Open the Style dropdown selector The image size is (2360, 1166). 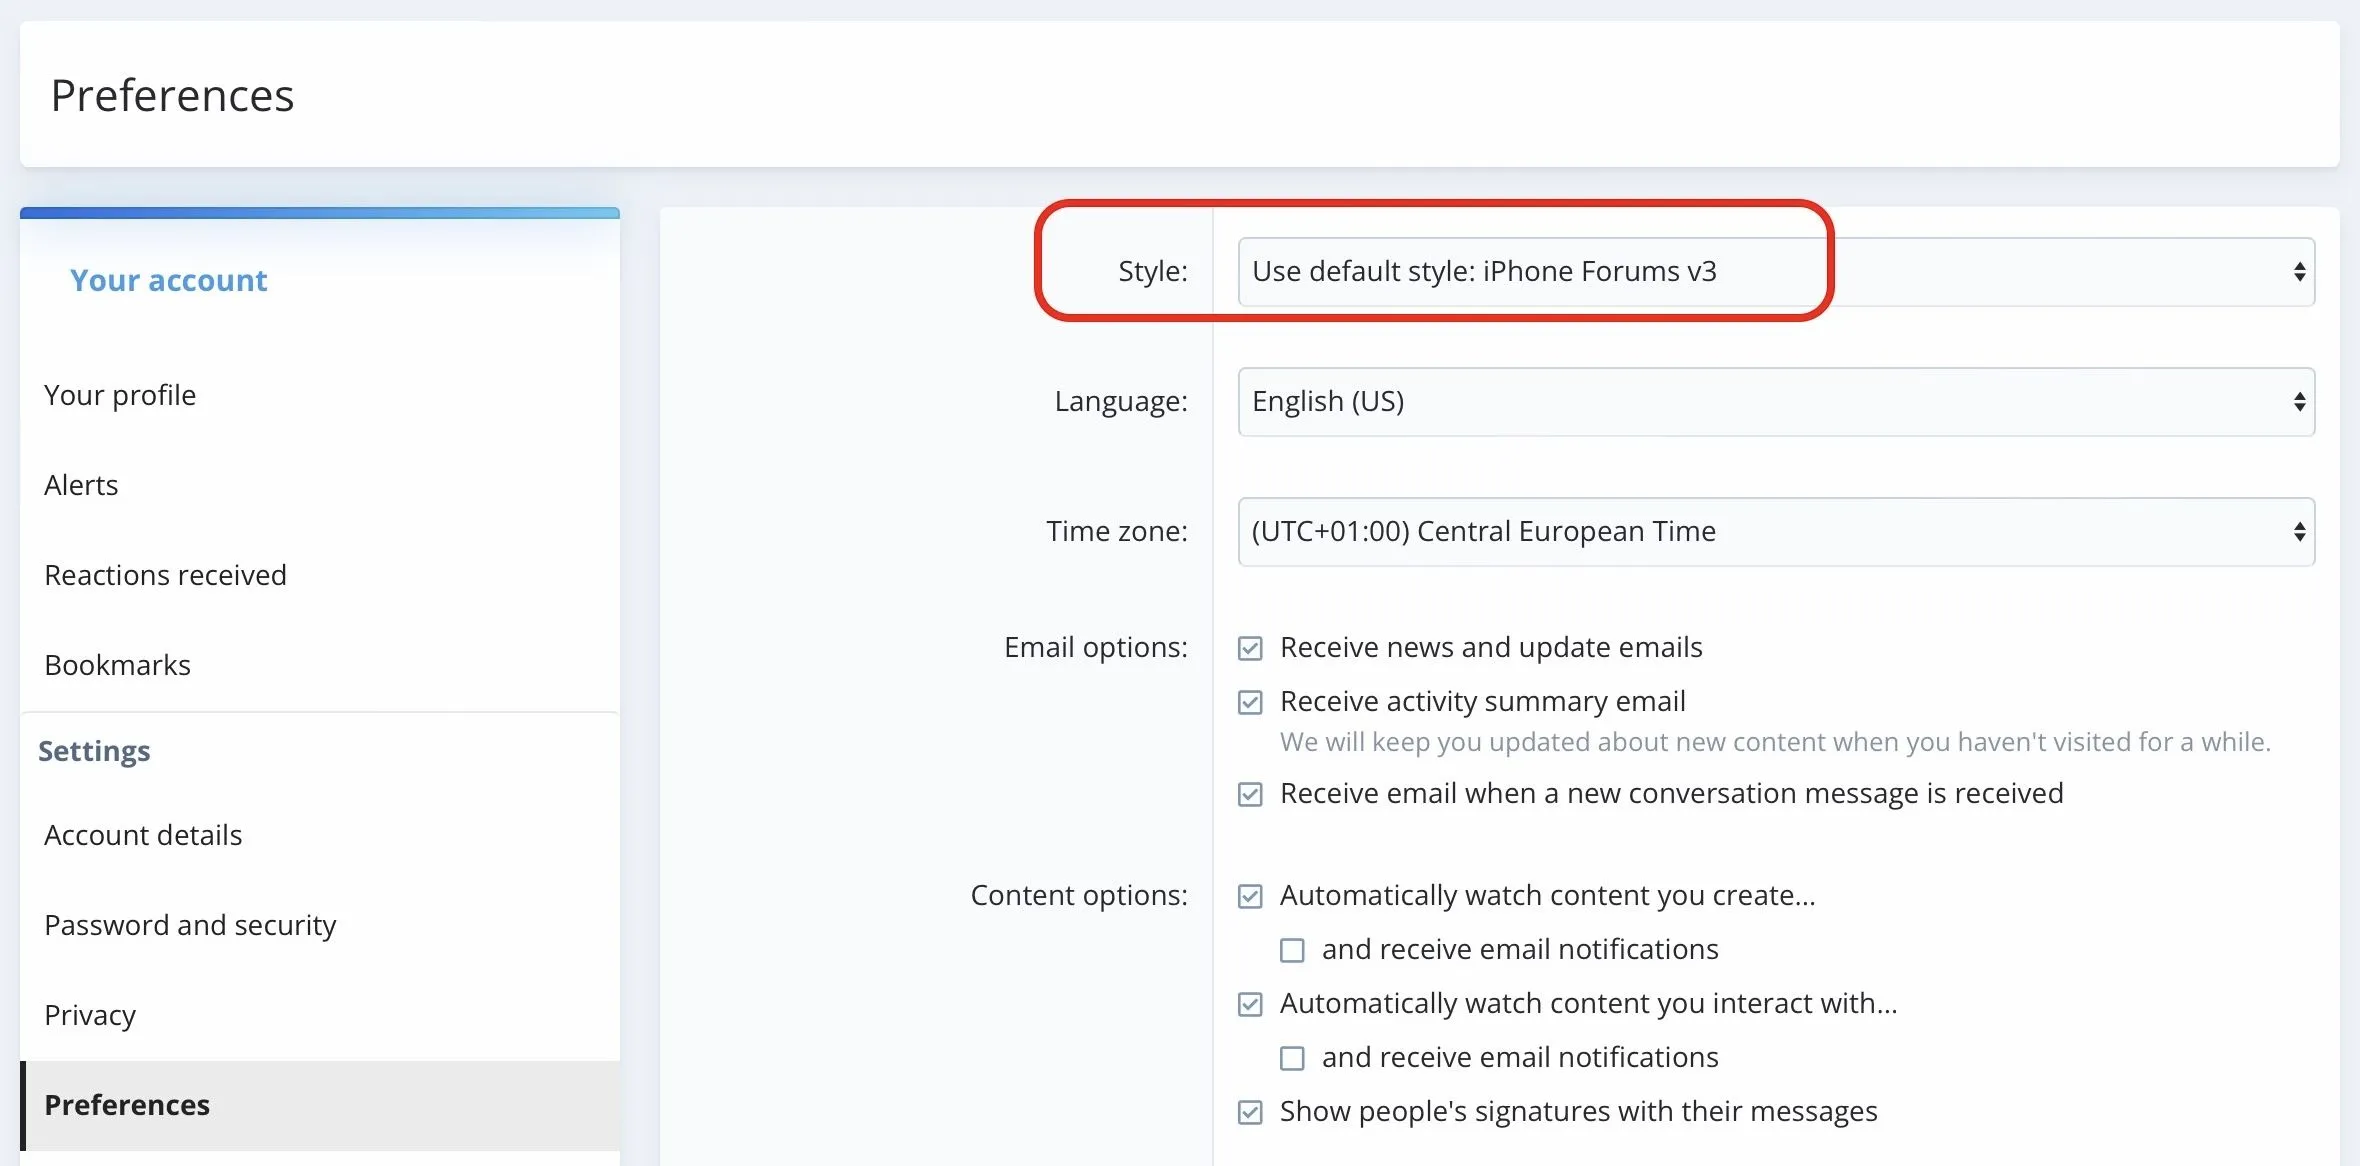pos(1775,272)
